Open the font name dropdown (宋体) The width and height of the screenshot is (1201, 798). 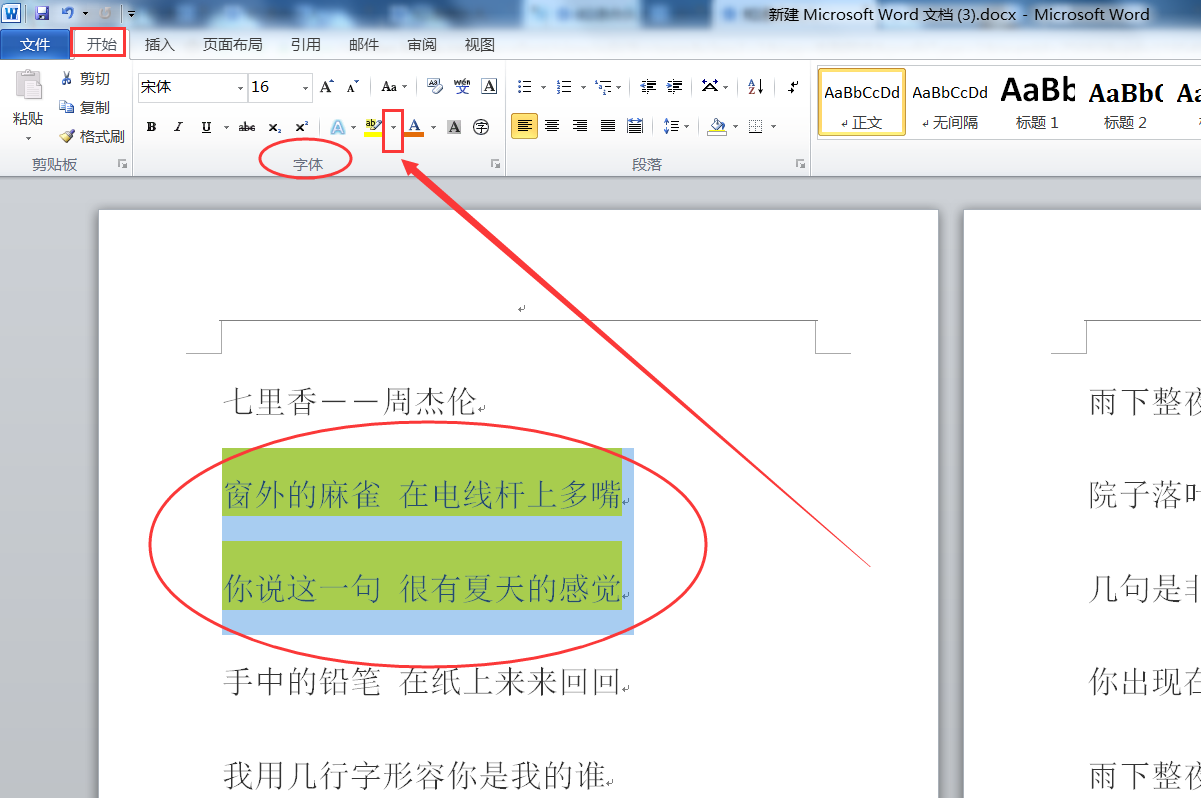240,88
